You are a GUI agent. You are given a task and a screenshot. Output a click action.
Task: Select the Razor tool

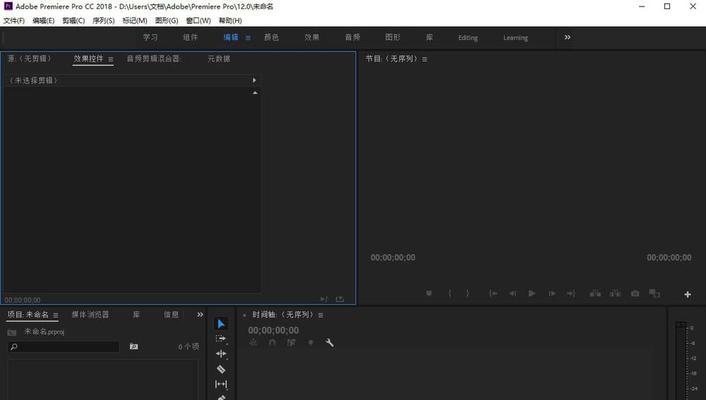[x=221, y=369]
